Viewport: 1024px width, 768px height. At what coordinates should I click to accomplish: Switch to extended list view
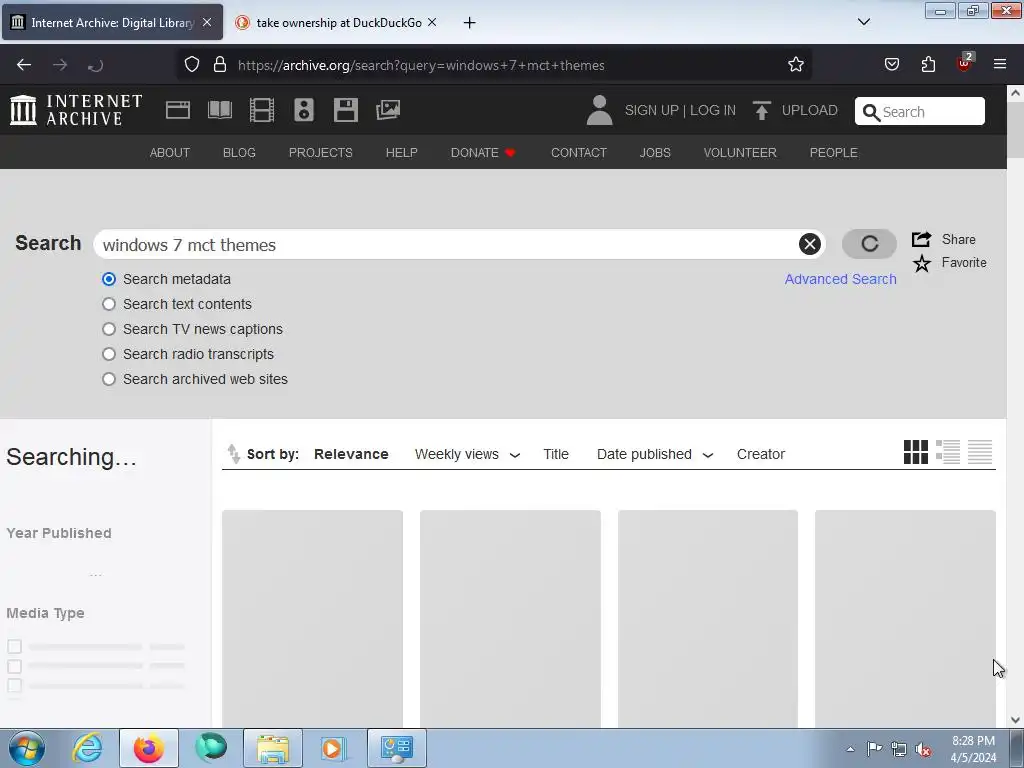click(x=948, y=452)
